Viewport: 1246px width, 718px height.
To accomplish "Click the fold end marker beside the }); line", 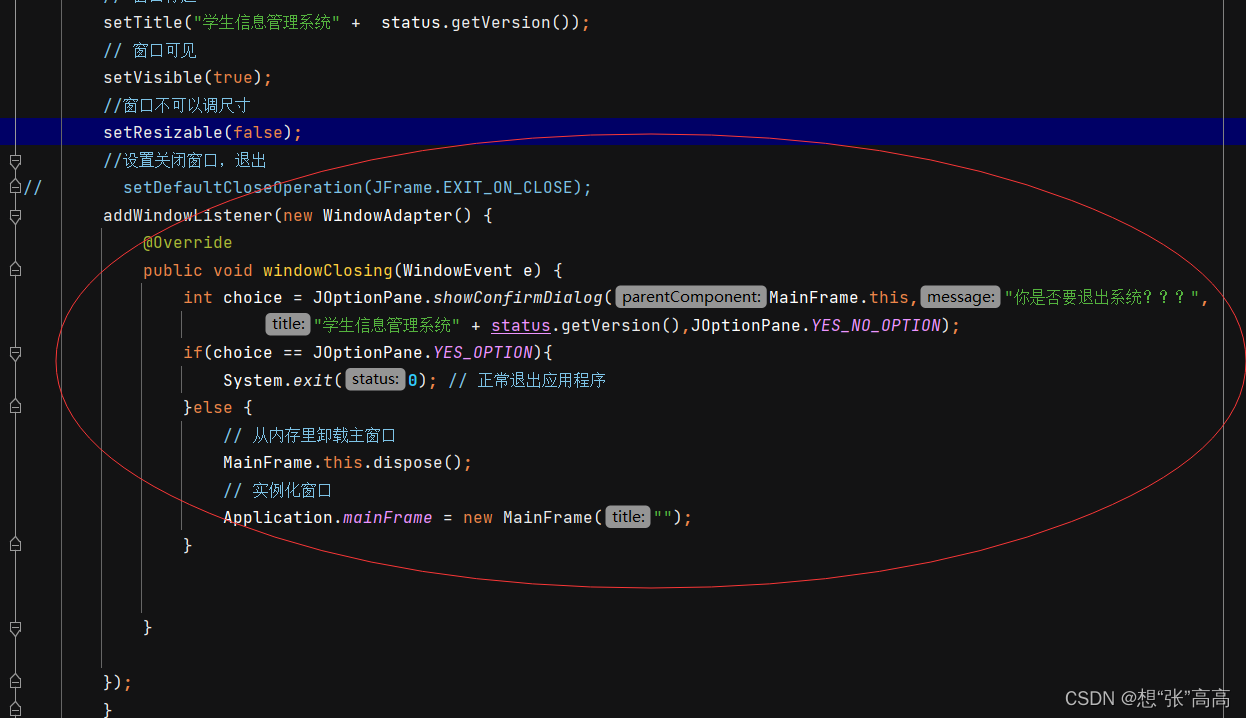I will point(15,682).
